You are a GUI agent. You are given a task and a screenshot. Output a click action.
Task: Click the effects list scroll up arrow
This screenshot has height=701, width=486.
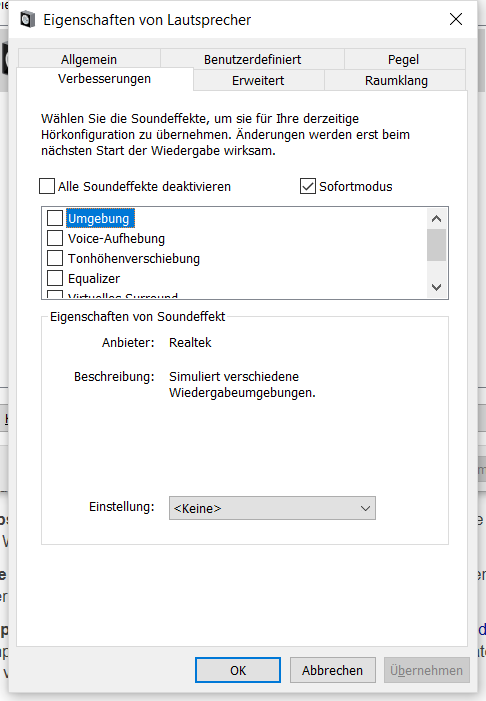point(436,219)
